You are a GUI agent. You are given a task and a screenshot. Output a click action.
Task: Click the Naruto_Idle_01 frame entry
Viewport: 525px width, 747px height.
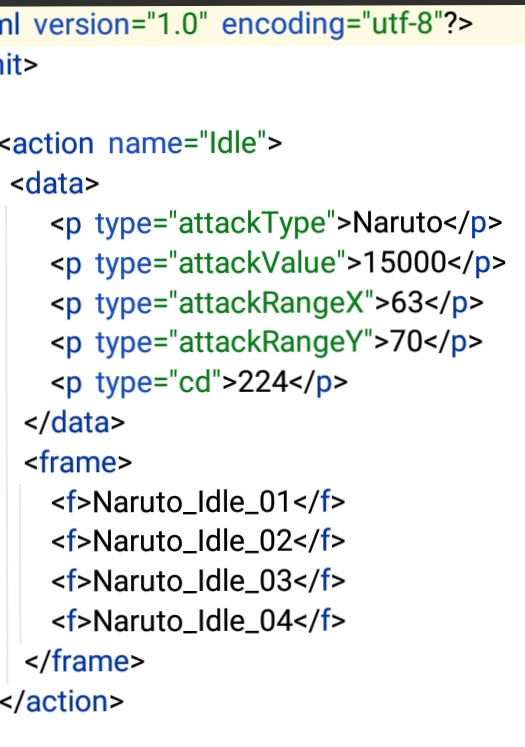click(192, 502)
